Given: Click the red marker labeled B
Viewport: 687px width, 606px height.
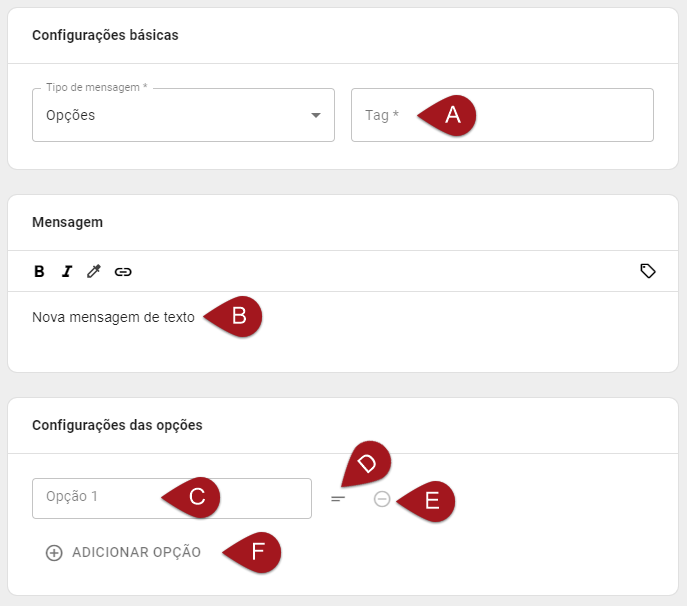Looking at the screenshot, I should pyautogui.click(x=236, y=317).
